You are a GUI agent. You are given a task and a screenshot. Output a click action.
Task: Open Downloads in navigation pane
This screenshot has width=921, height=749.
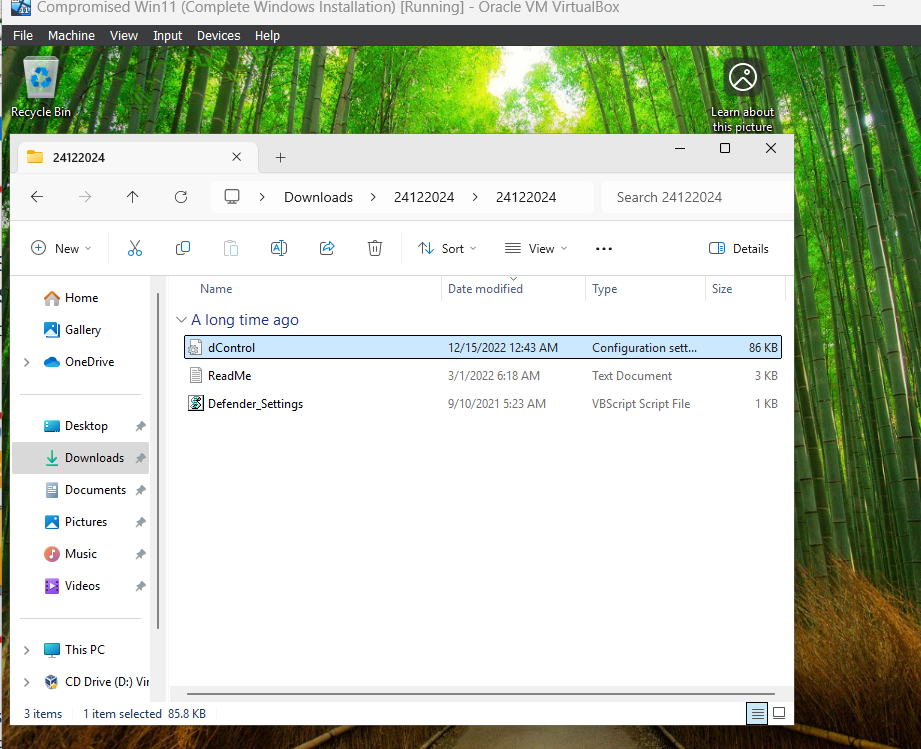tap(80, 458)
